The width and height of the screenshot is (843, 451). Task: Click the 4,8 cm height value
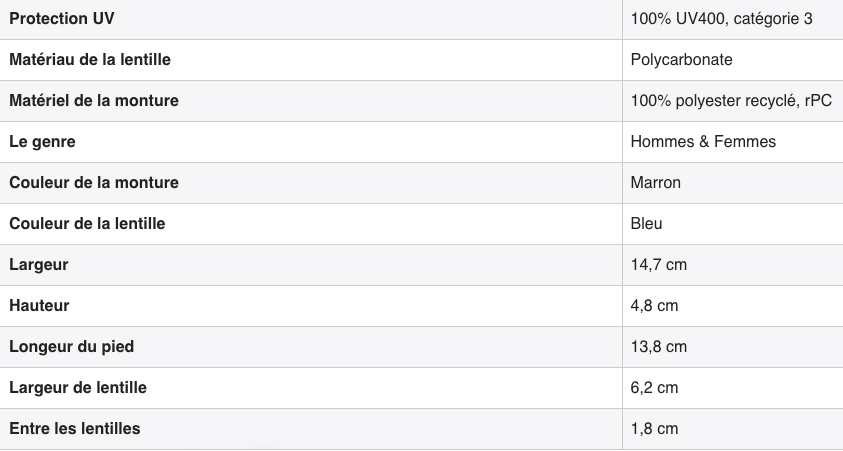[654, 306]
